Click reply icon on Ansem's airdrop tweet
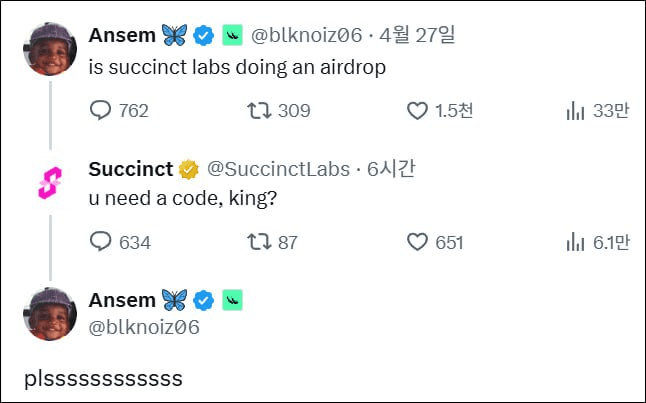646x403 pixels. click(x=101, y=111)
